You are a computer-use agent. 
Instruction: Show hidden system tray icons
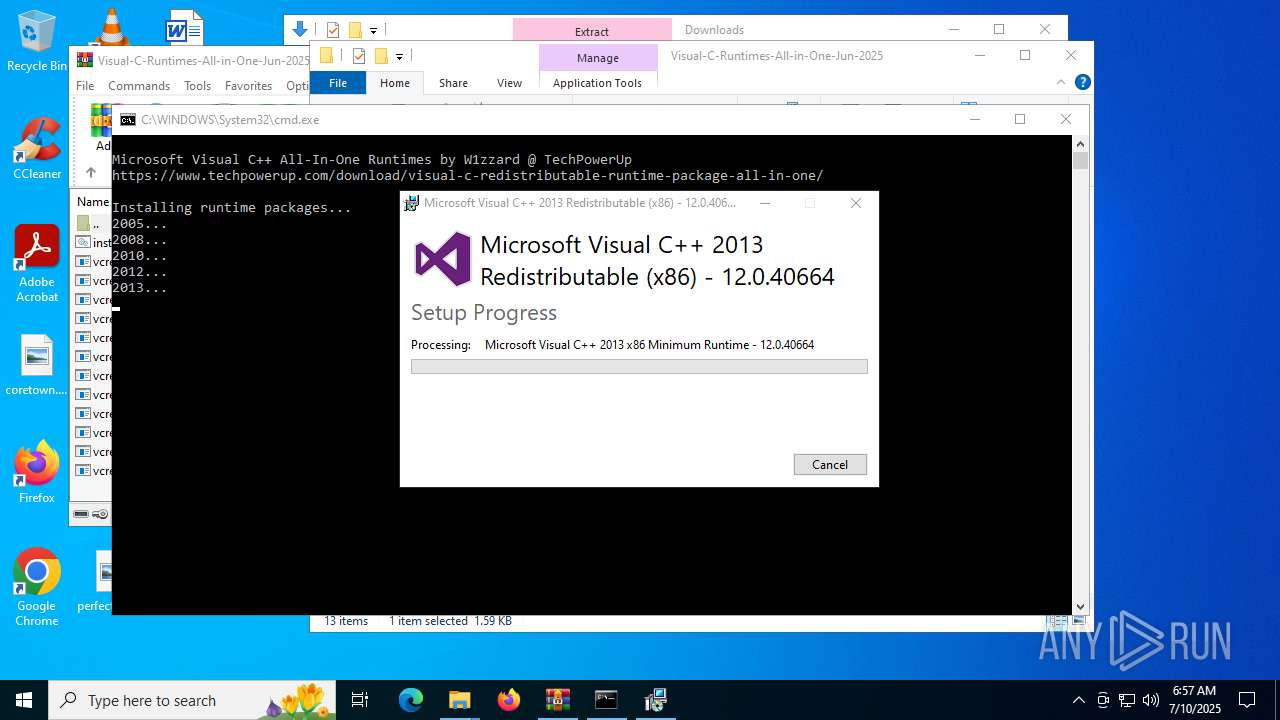(x=1078, y=700)
